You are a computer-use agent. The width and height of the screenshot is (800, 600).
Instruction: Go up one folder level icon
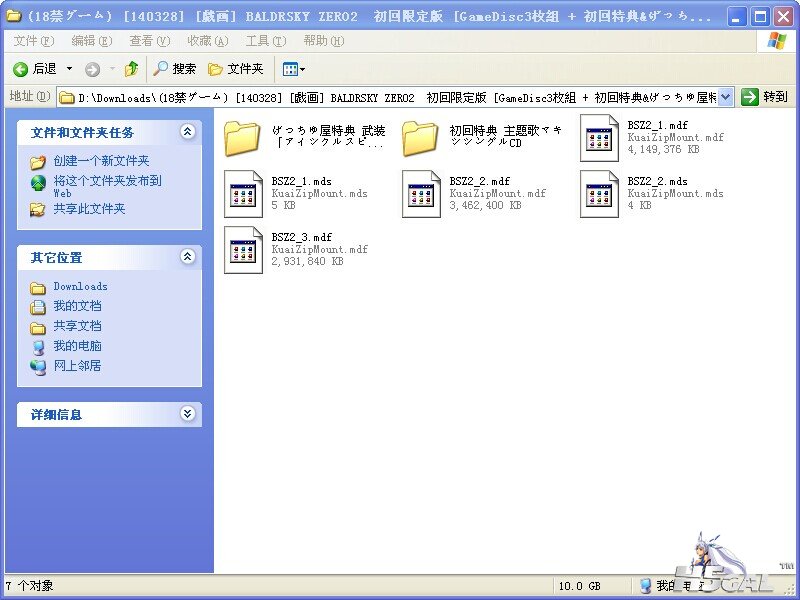(x=132, y=68)
